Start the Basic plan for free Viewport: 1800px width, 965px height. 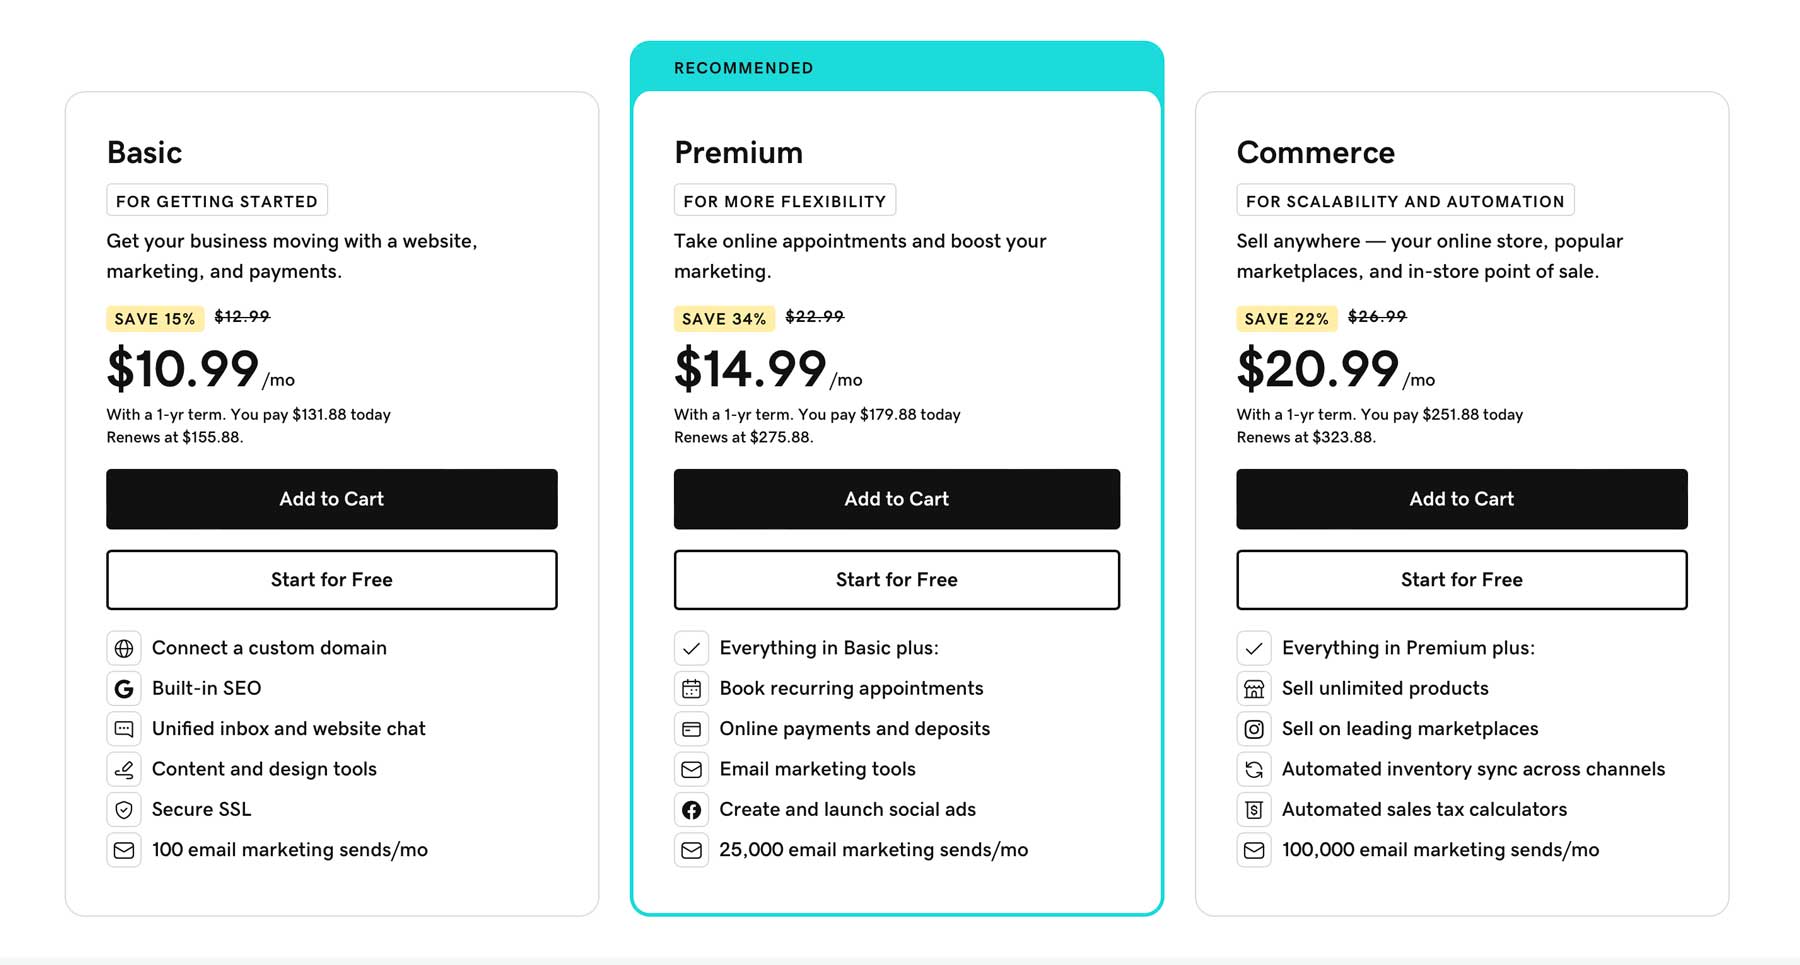pyautogui.click(x=331, y=580)
